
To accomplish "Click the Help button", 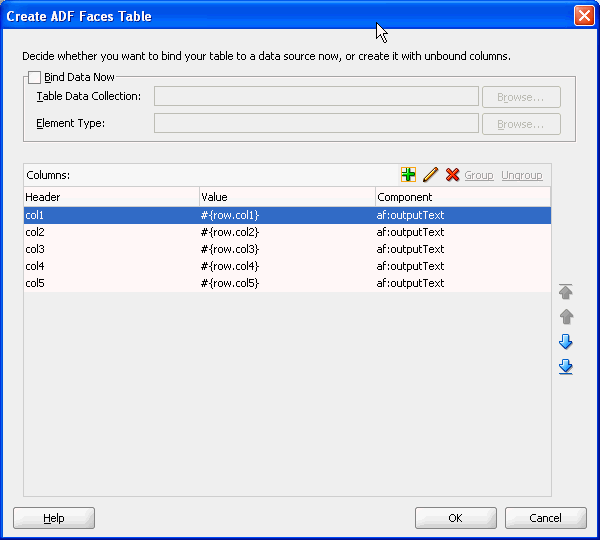I will tap(54, 518).
